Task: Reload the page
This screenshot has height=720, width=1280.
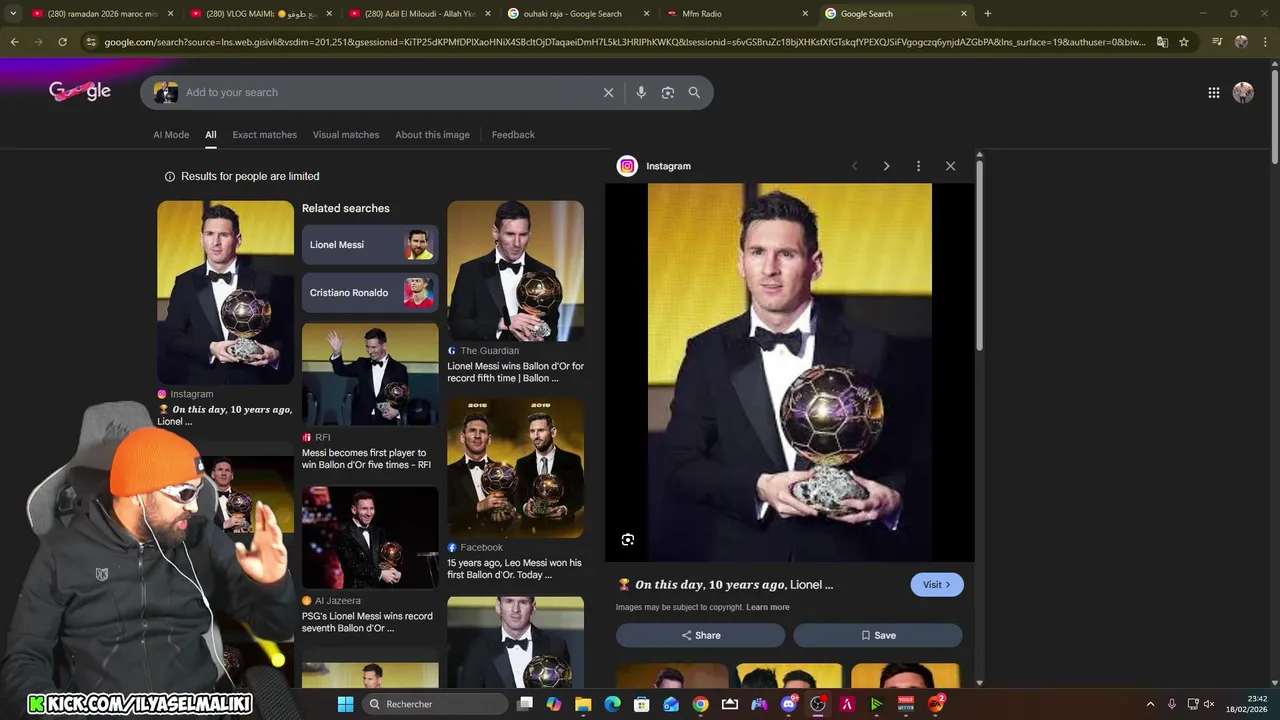Action: tap(62, 42)
